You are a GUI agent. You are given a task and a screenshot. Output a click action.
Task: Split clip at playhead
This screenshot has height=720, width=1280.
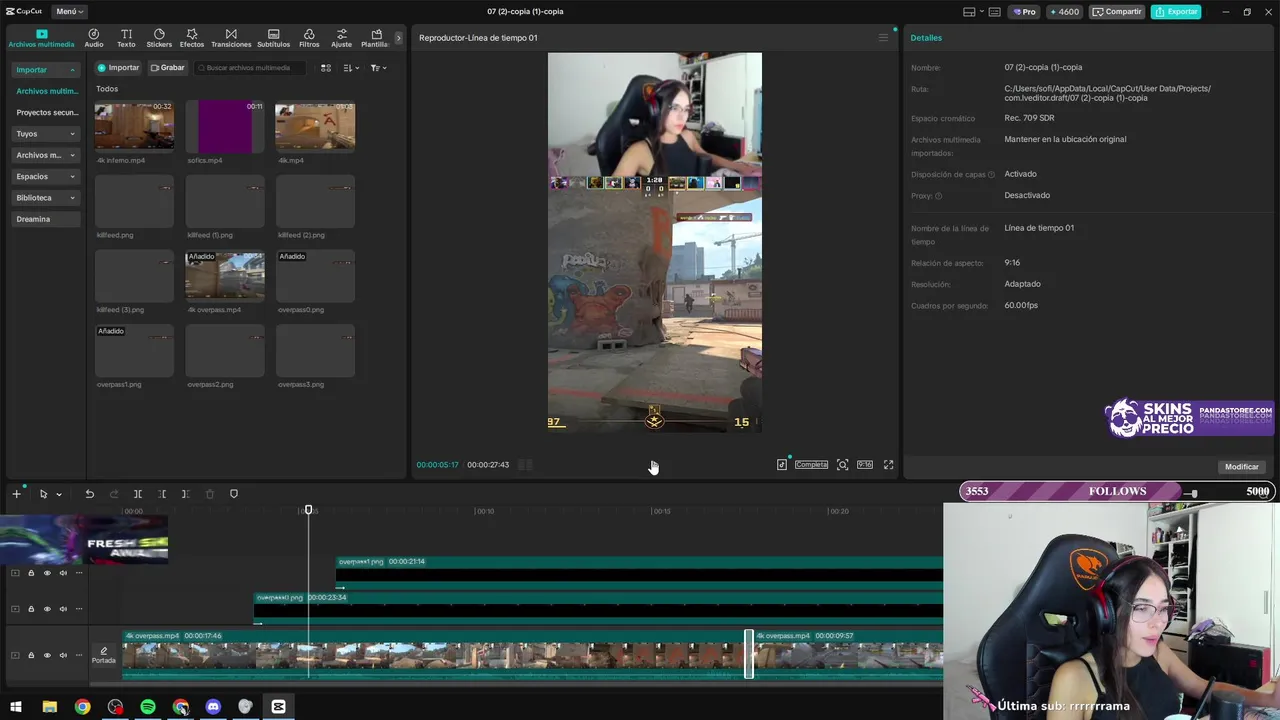pyautogui.click(x=138, y=494)
